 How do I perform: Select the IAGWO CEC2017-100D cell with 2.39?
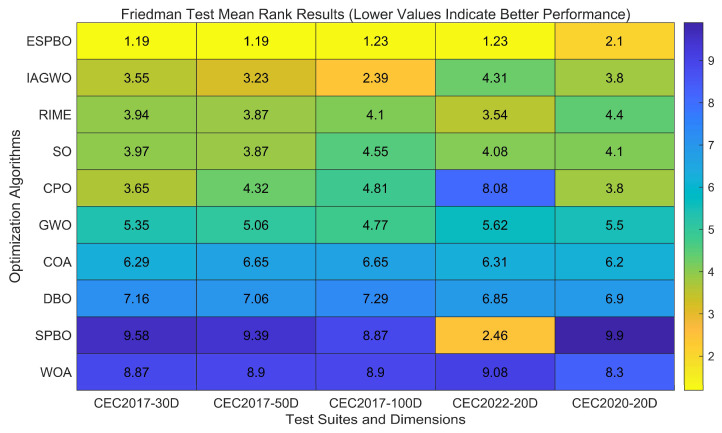pos(375,78)
